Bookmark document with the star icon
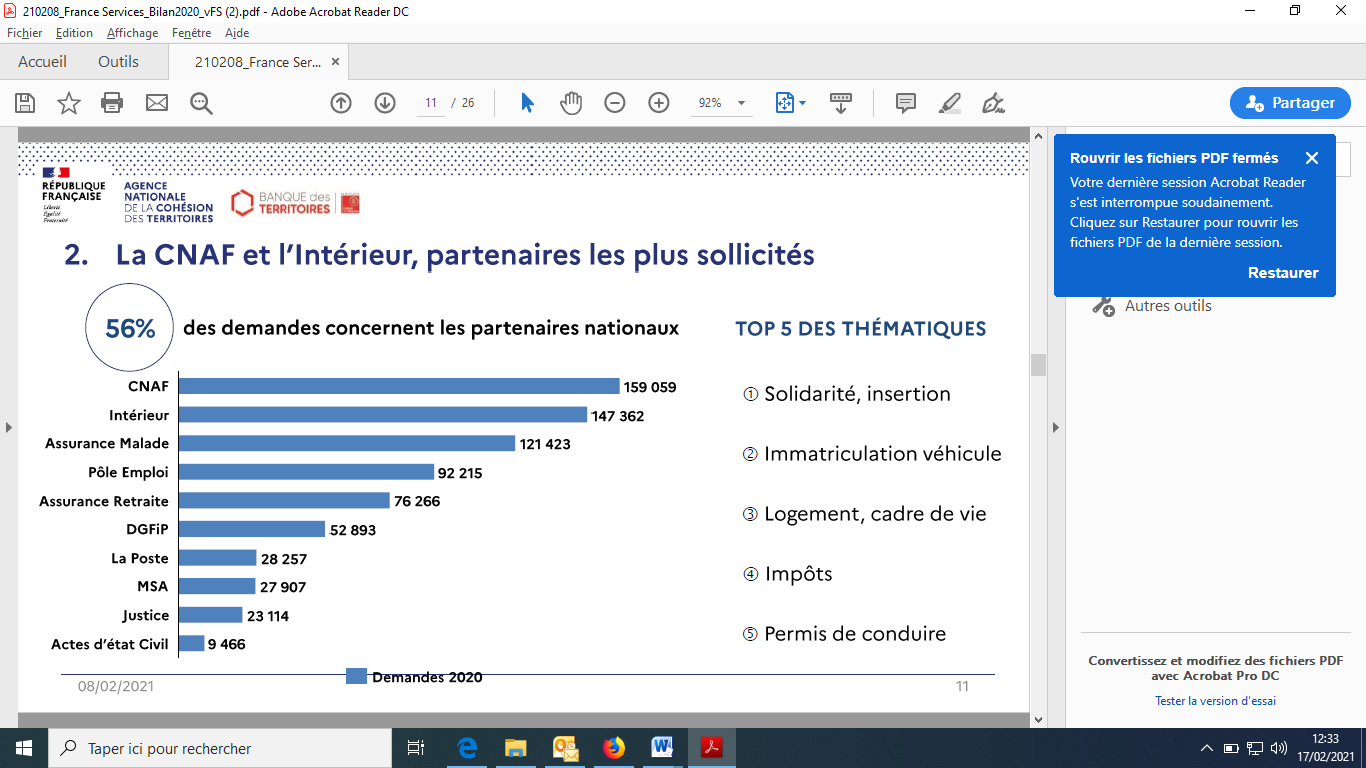The height and width of the screenshot is (768, 1366). tap(69, 103)
